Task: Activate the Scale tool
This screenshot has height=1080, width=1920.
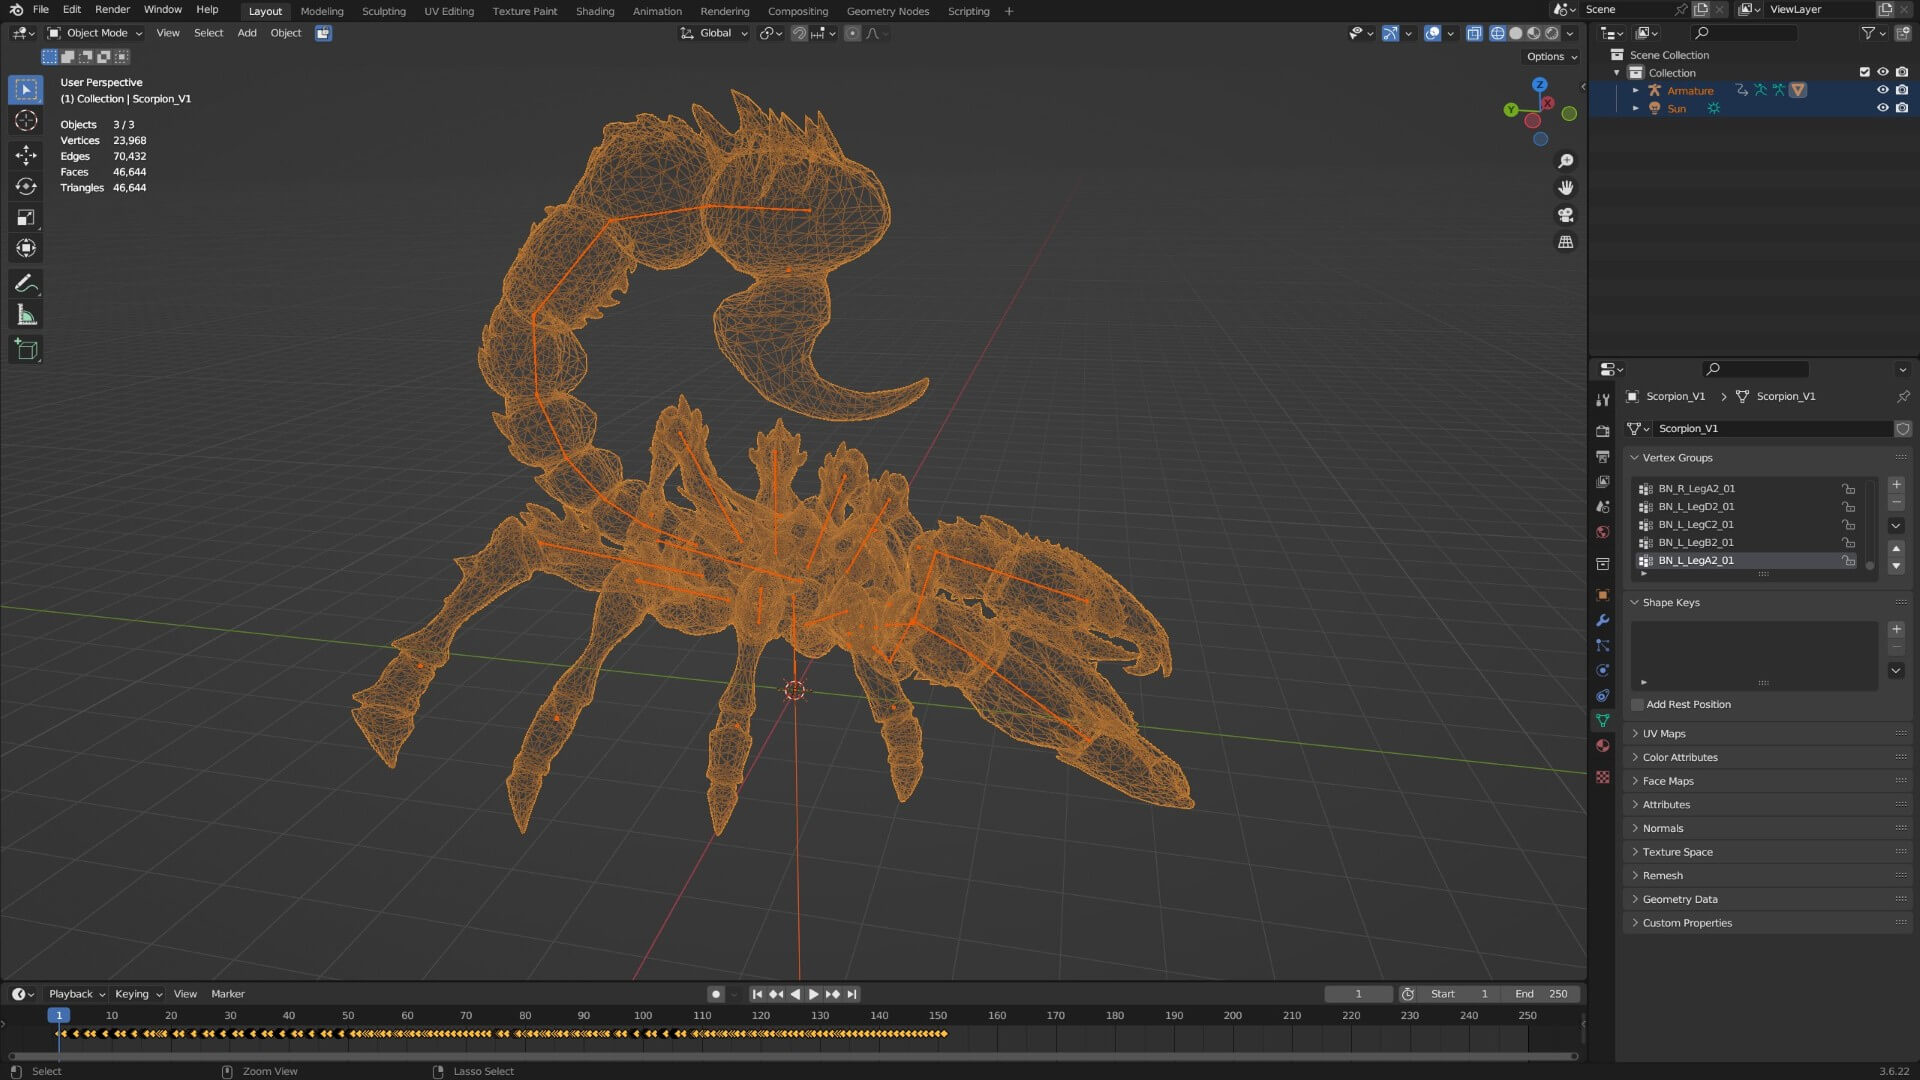Action: click(26, 218)
